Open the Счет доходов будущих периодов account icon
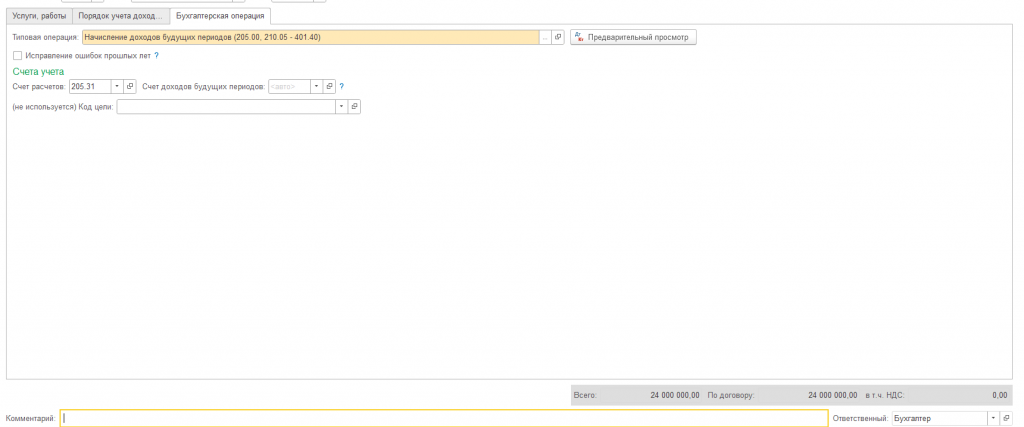The height and width of the screenshot is (427, 1024). pos(330,86)
